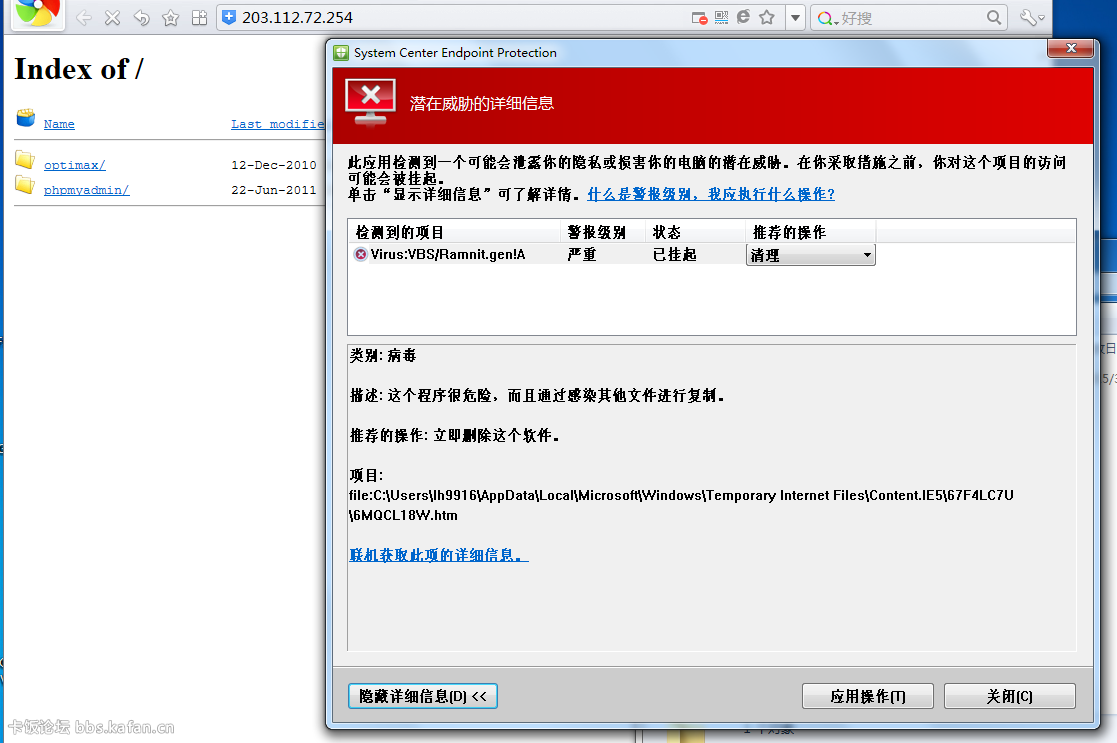Click the 类别: 病毒 text line

tap(383, 355)
